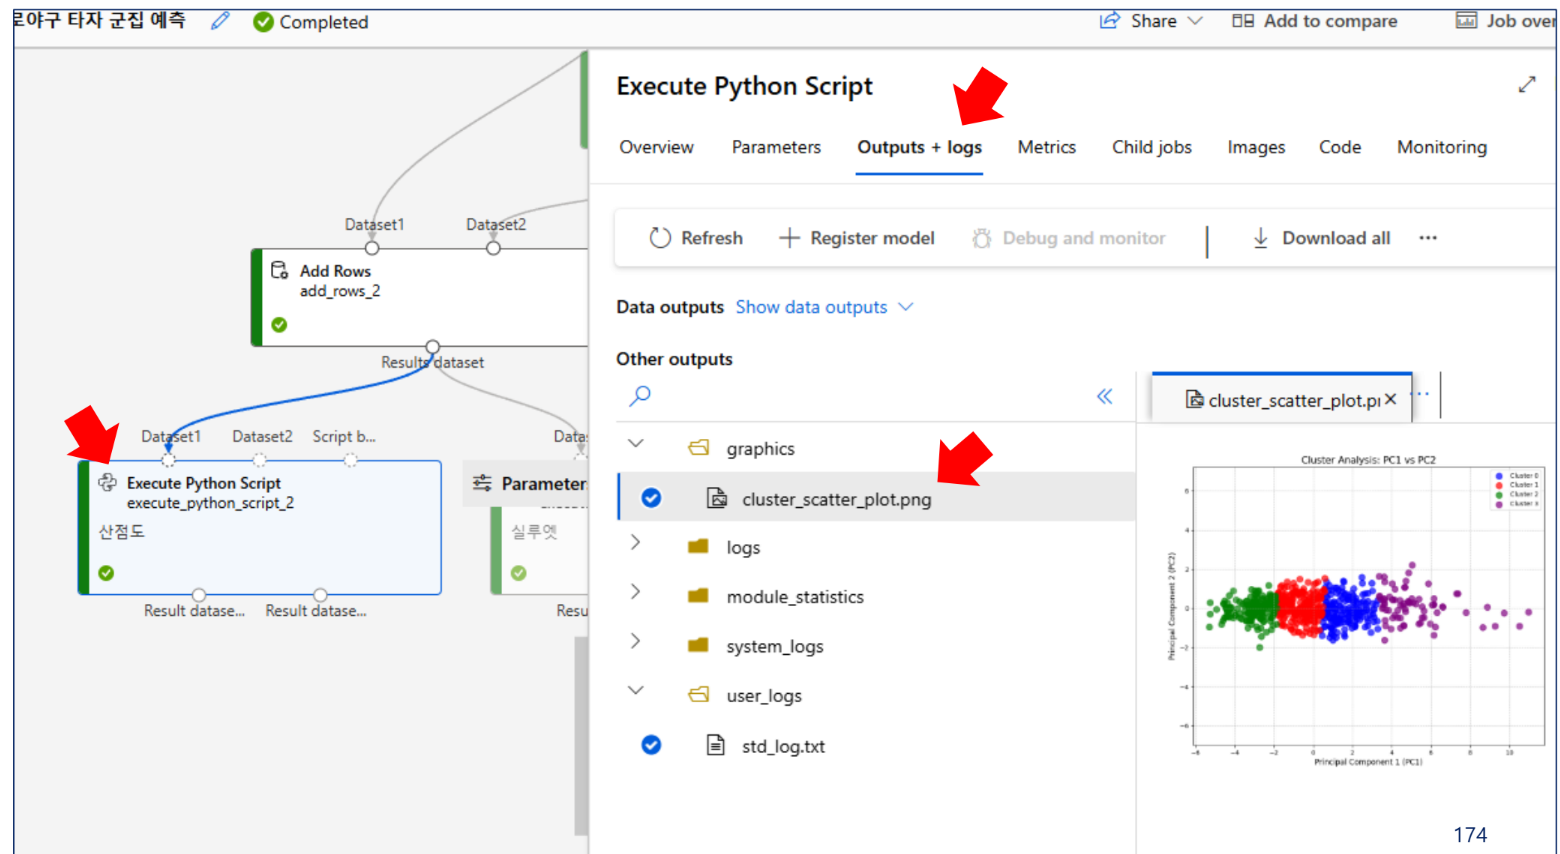This screenshot has height=854, width=1560.
Task: Click the scatter plot image preview
Action: pyautogui.click(x=1350, y=610)
